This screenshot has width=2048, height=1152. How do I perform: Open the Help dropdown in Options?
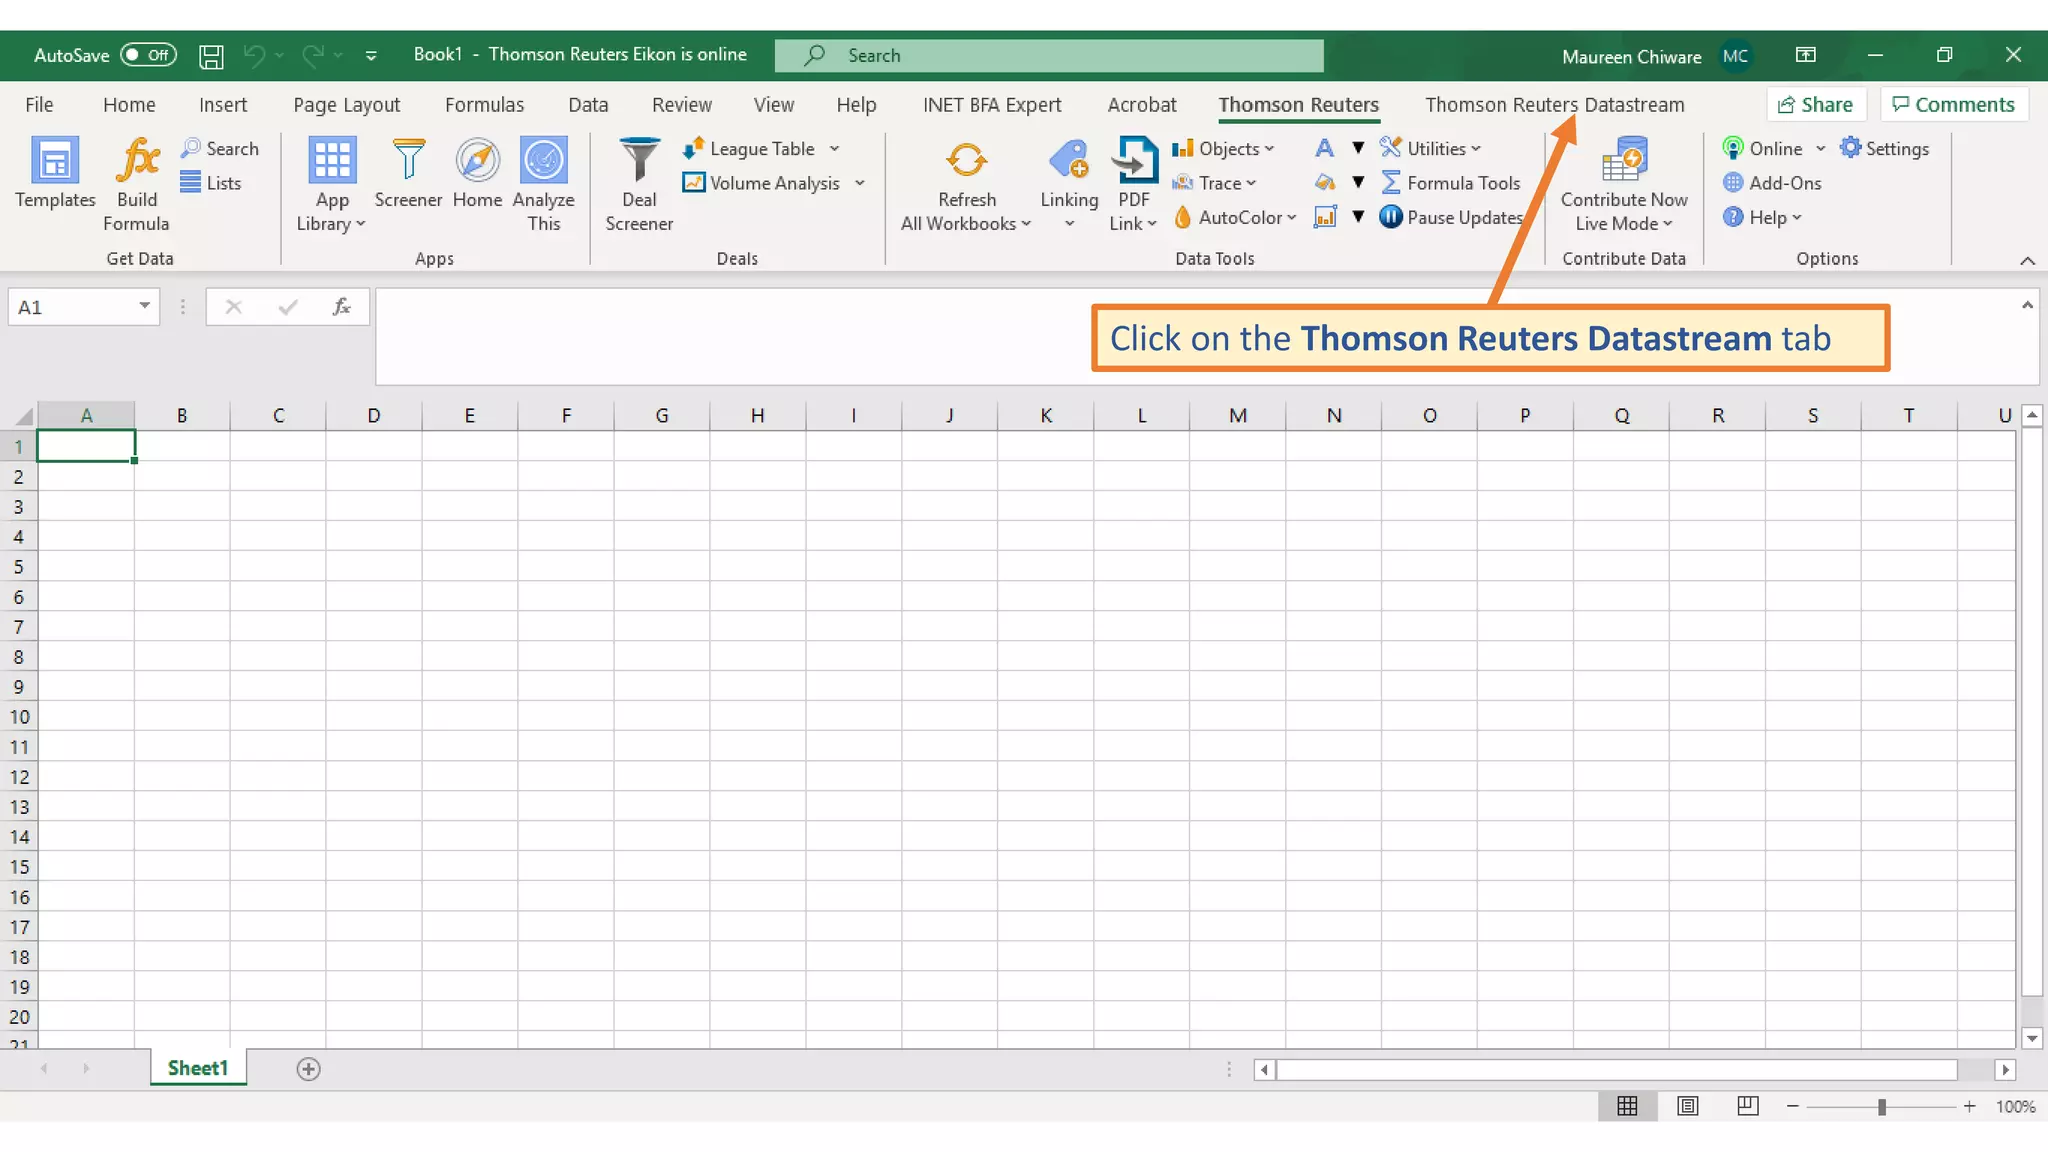click(1762, 217)
